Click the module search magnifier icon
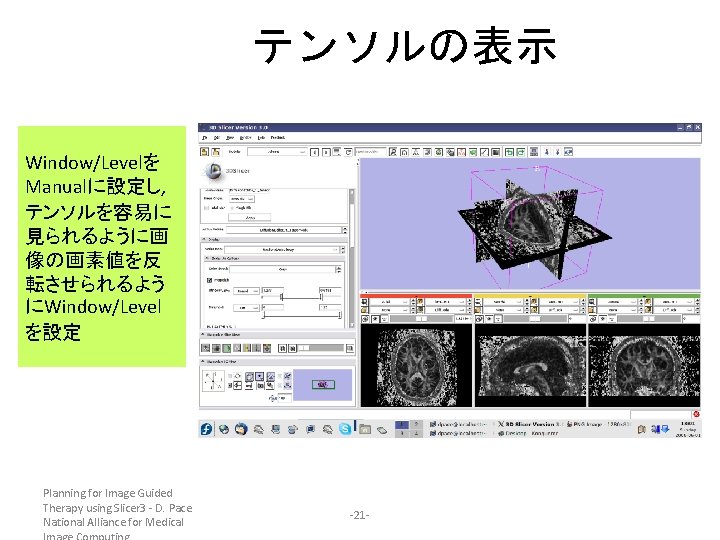The image size is (720, 540). point(393,152)
